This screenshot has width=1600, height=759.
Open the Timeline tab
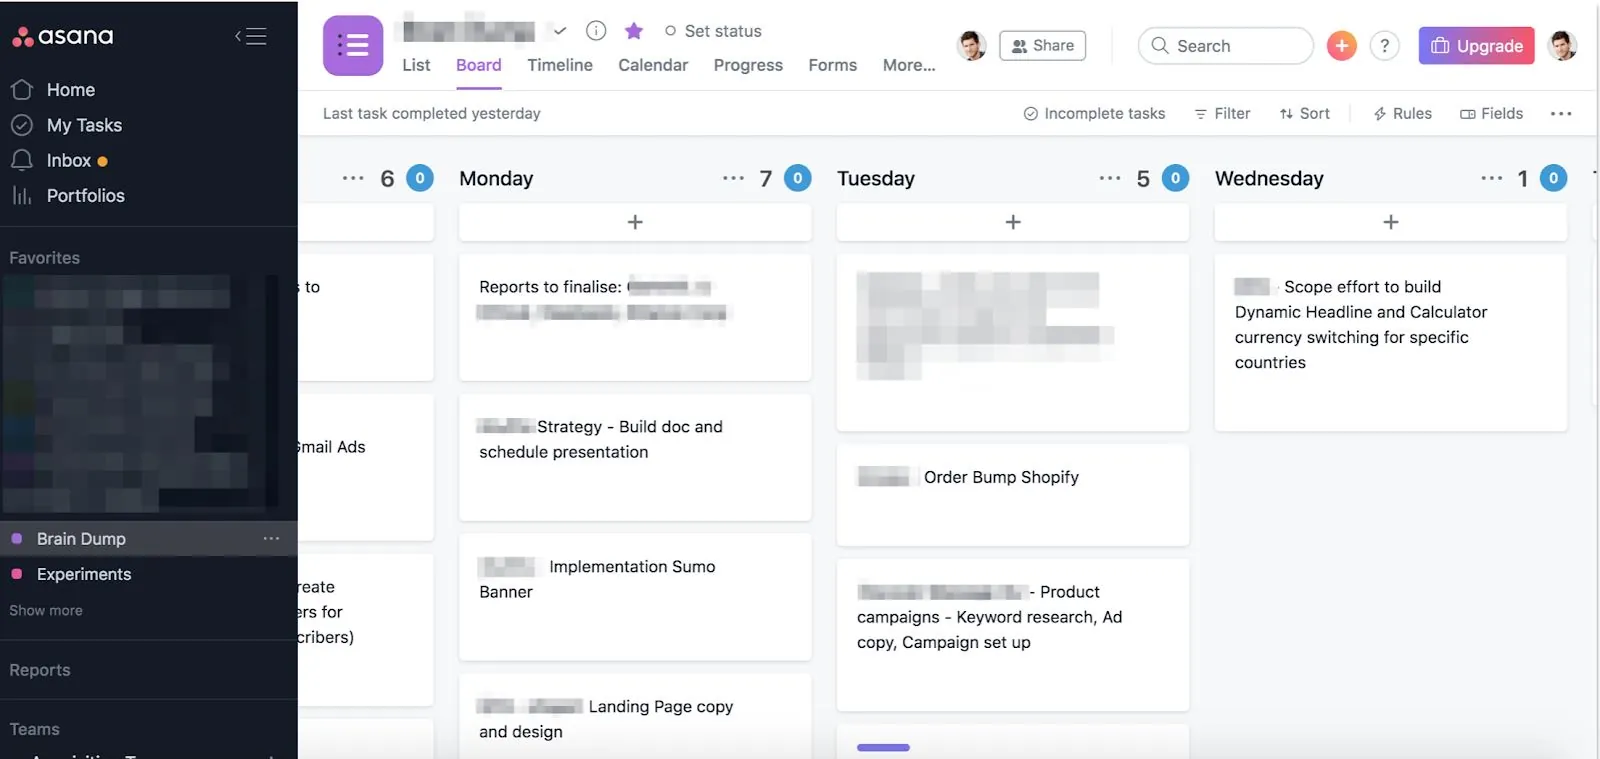(560, 65)
